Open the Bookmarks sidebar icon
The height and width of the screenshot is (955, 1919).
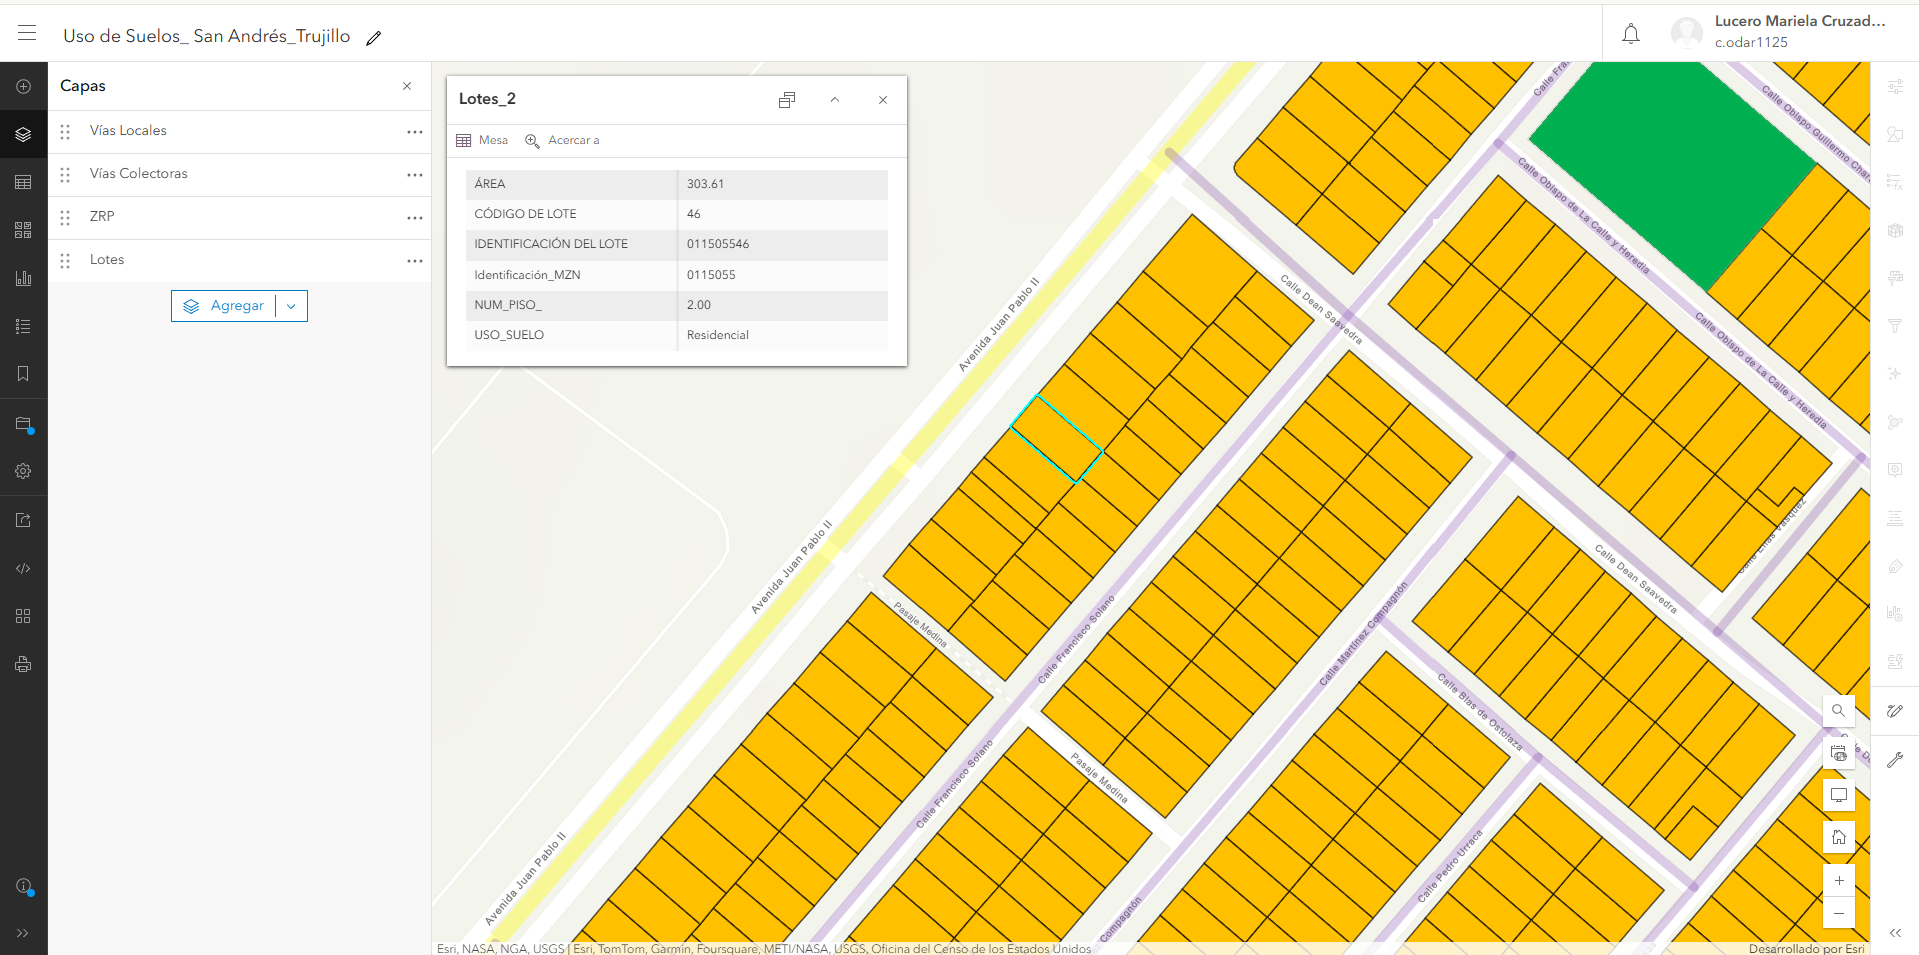(x=23, y=374)
